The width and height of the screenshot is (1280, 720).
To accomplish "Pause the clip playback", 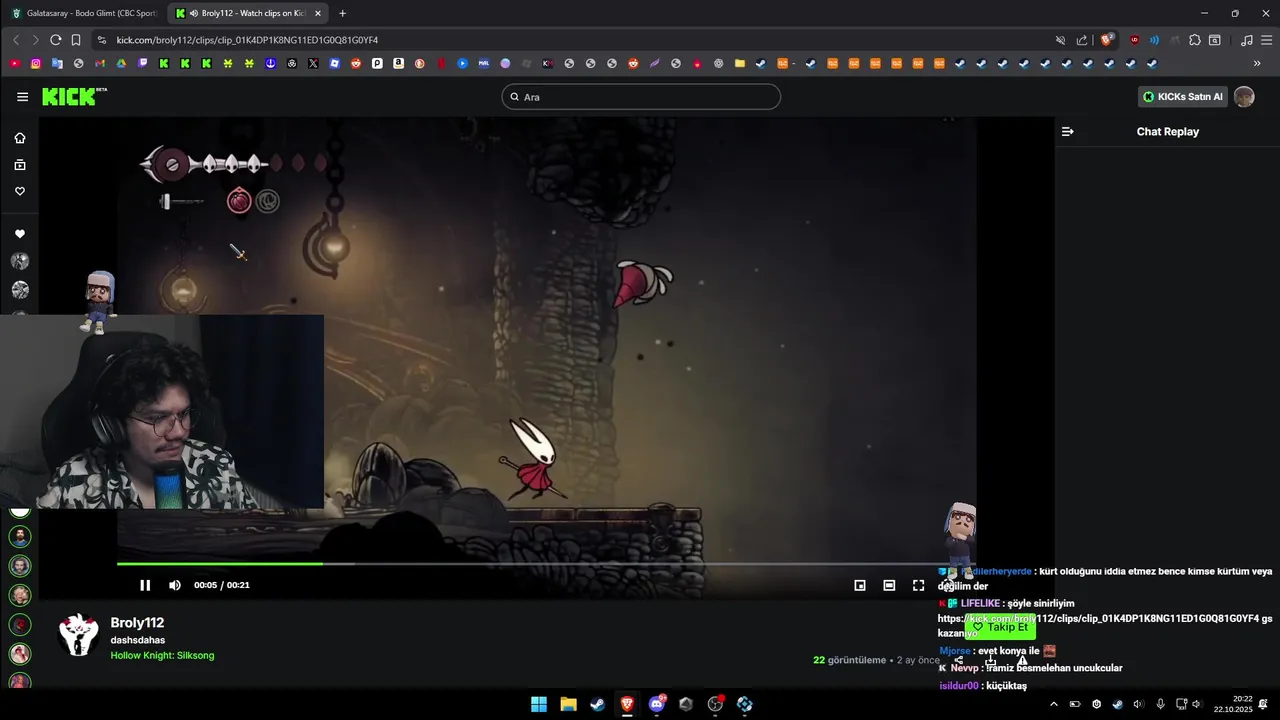I will 145,585.
